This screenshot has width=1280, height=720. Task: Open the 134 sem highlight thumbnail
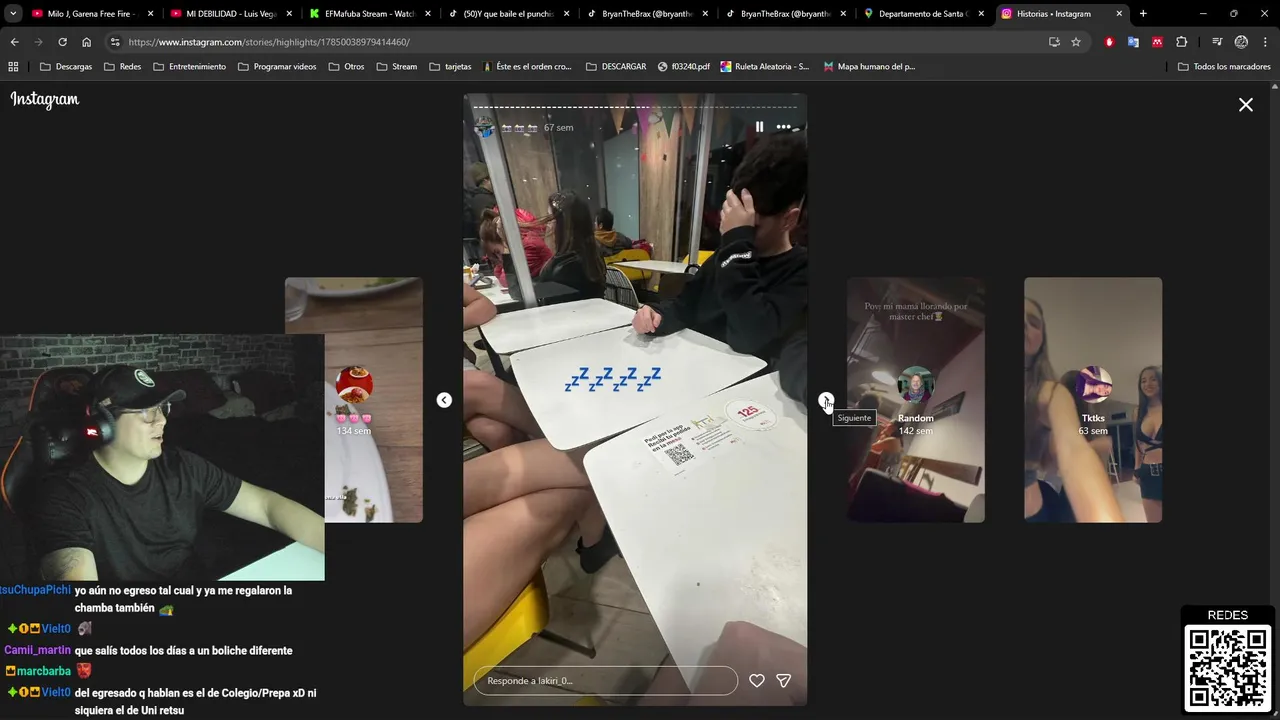[354, 400]
